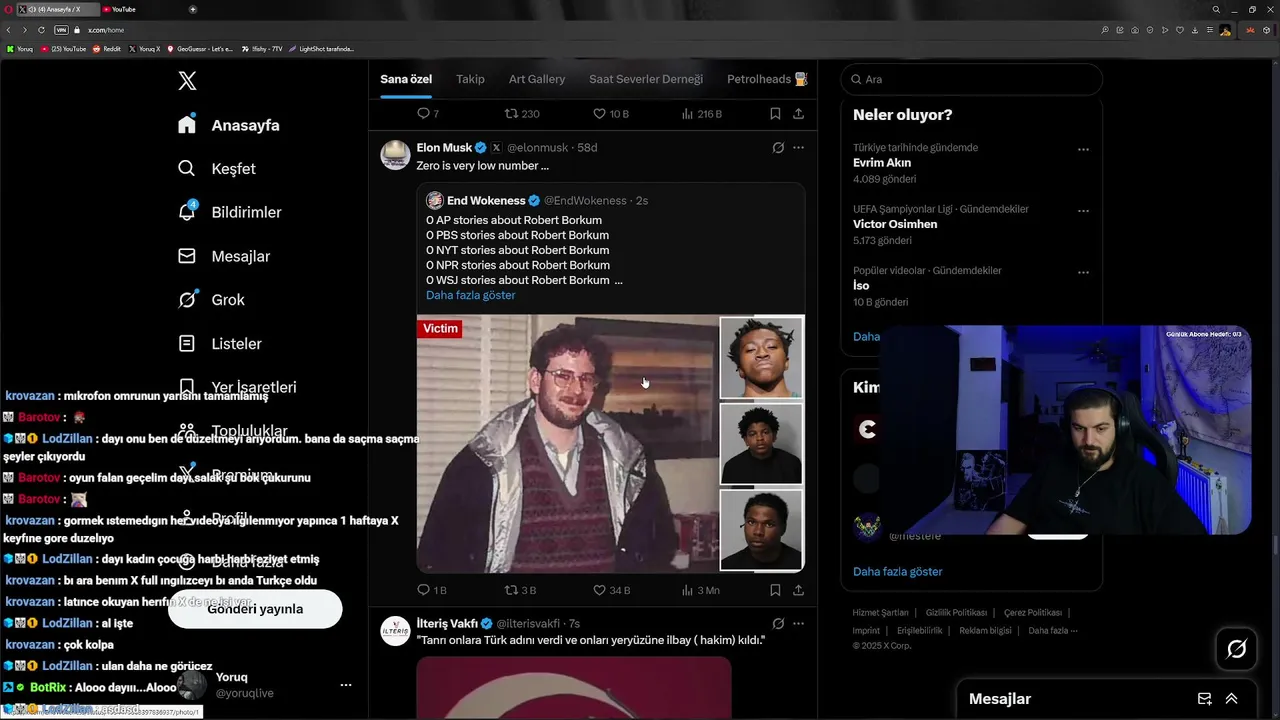Open Gizlilik Politikası footer link
1280x720 pixels.
tap(956, 613)
